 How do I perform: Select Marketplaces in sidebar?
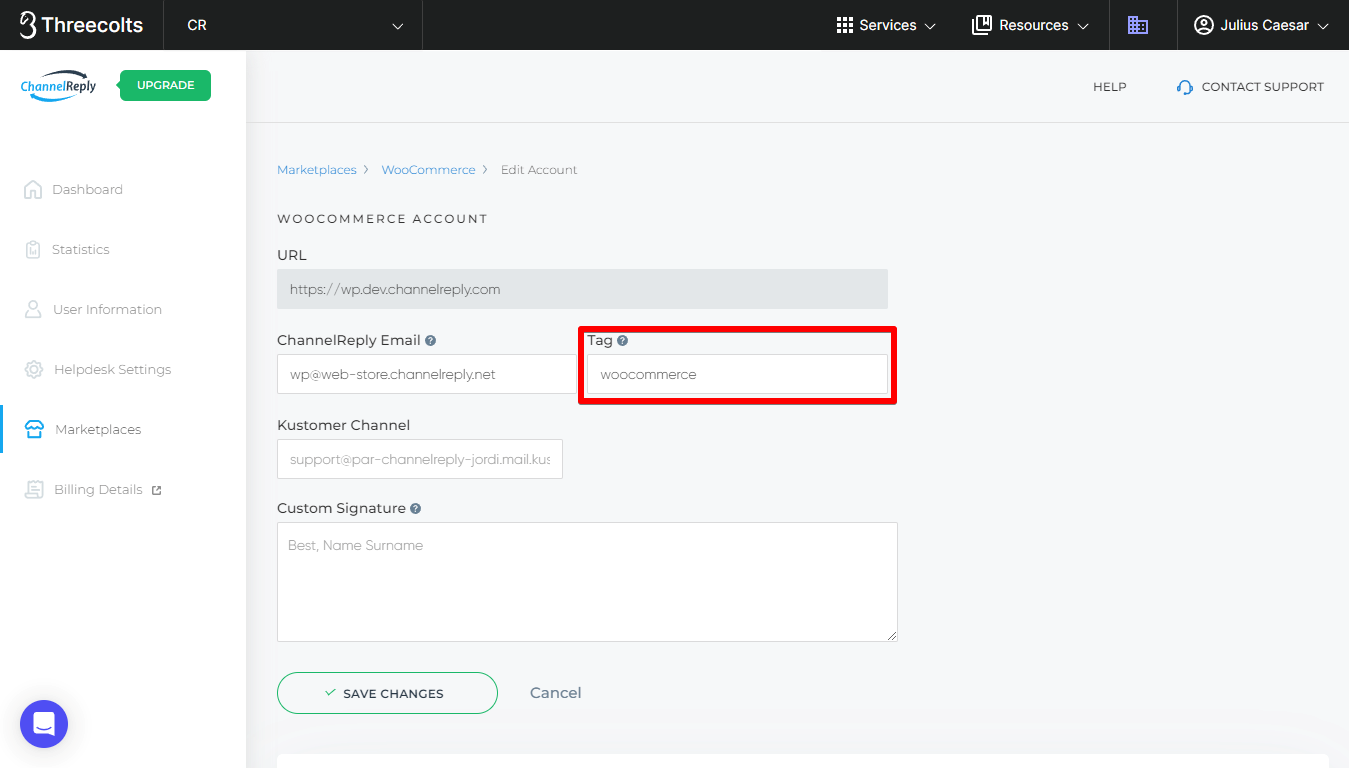tap(98, 429)
